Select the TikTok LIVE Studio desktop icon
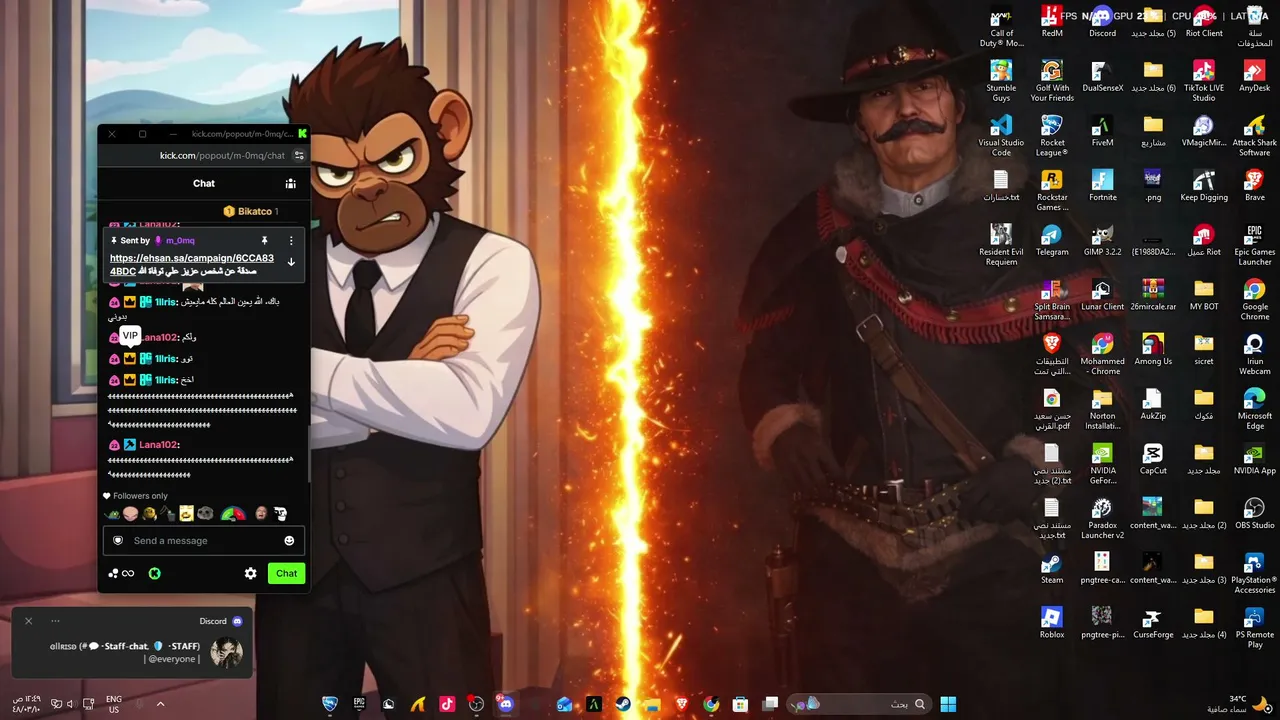 1204,81
